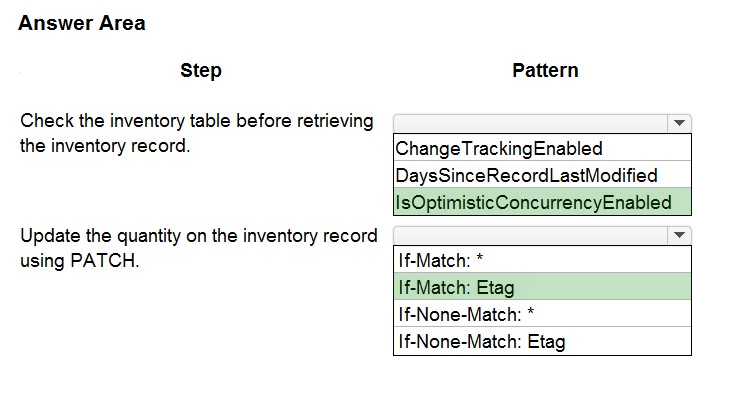This screenshot has width=741, height=396.
Task: Click the empty combo box beside 'Update the quantity'
Action: 542,235
